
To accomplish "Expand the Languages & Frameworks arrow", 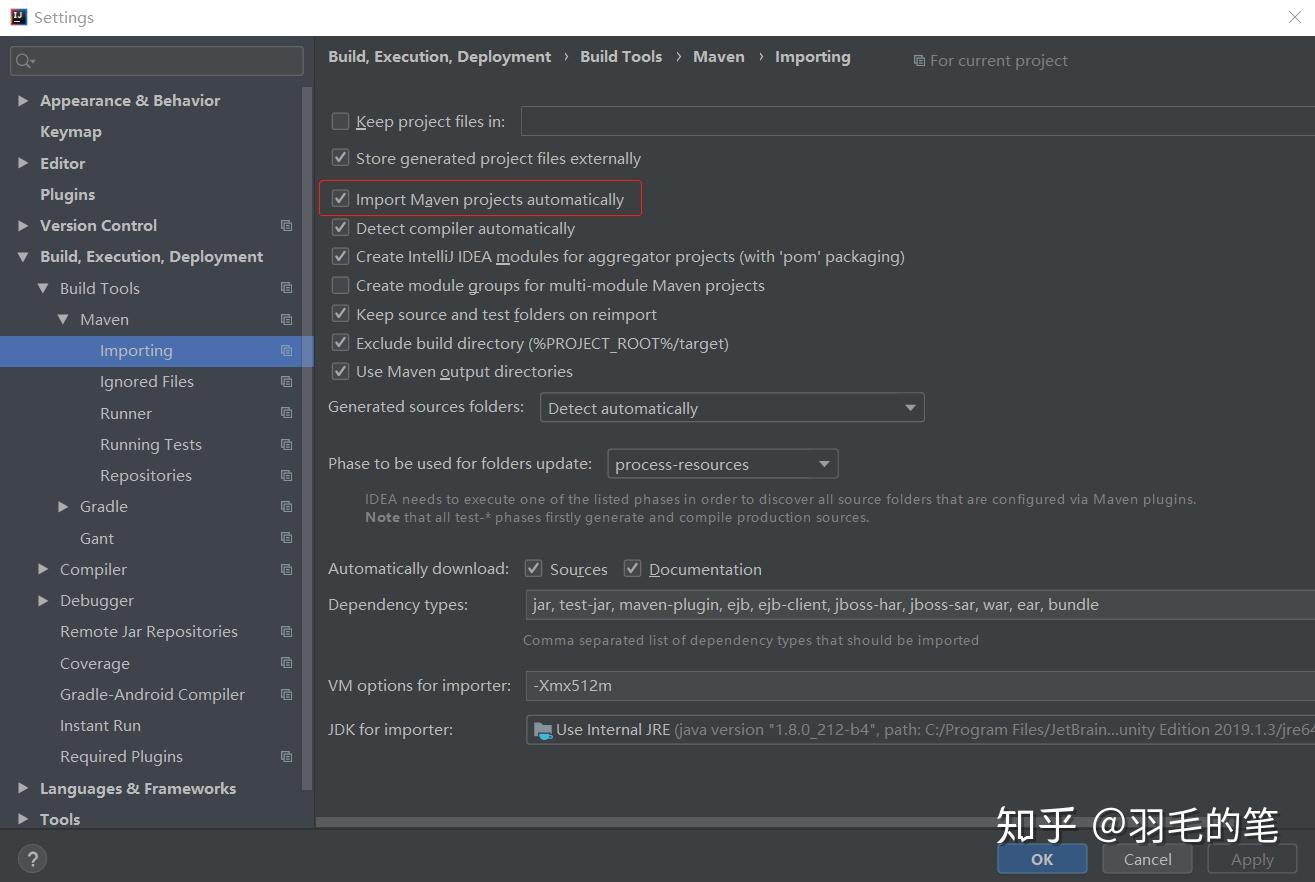I will click(23, 789).
